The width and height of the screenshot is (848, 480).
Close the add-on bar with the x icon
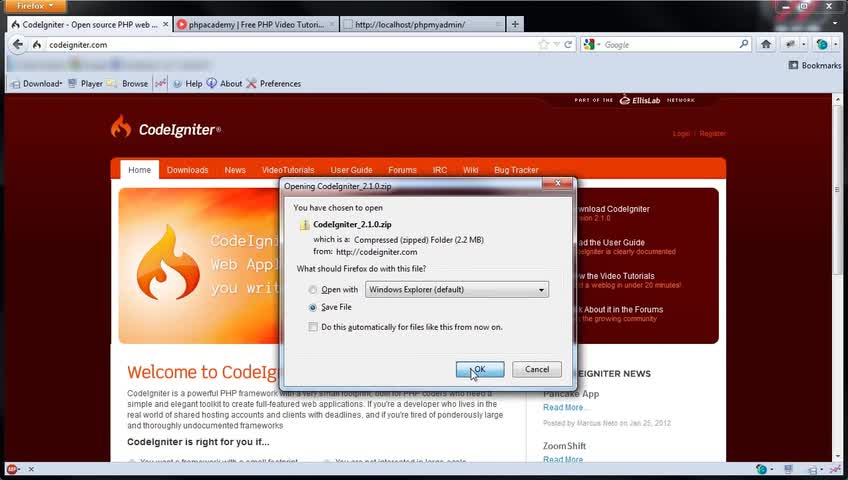coord(31,469)
